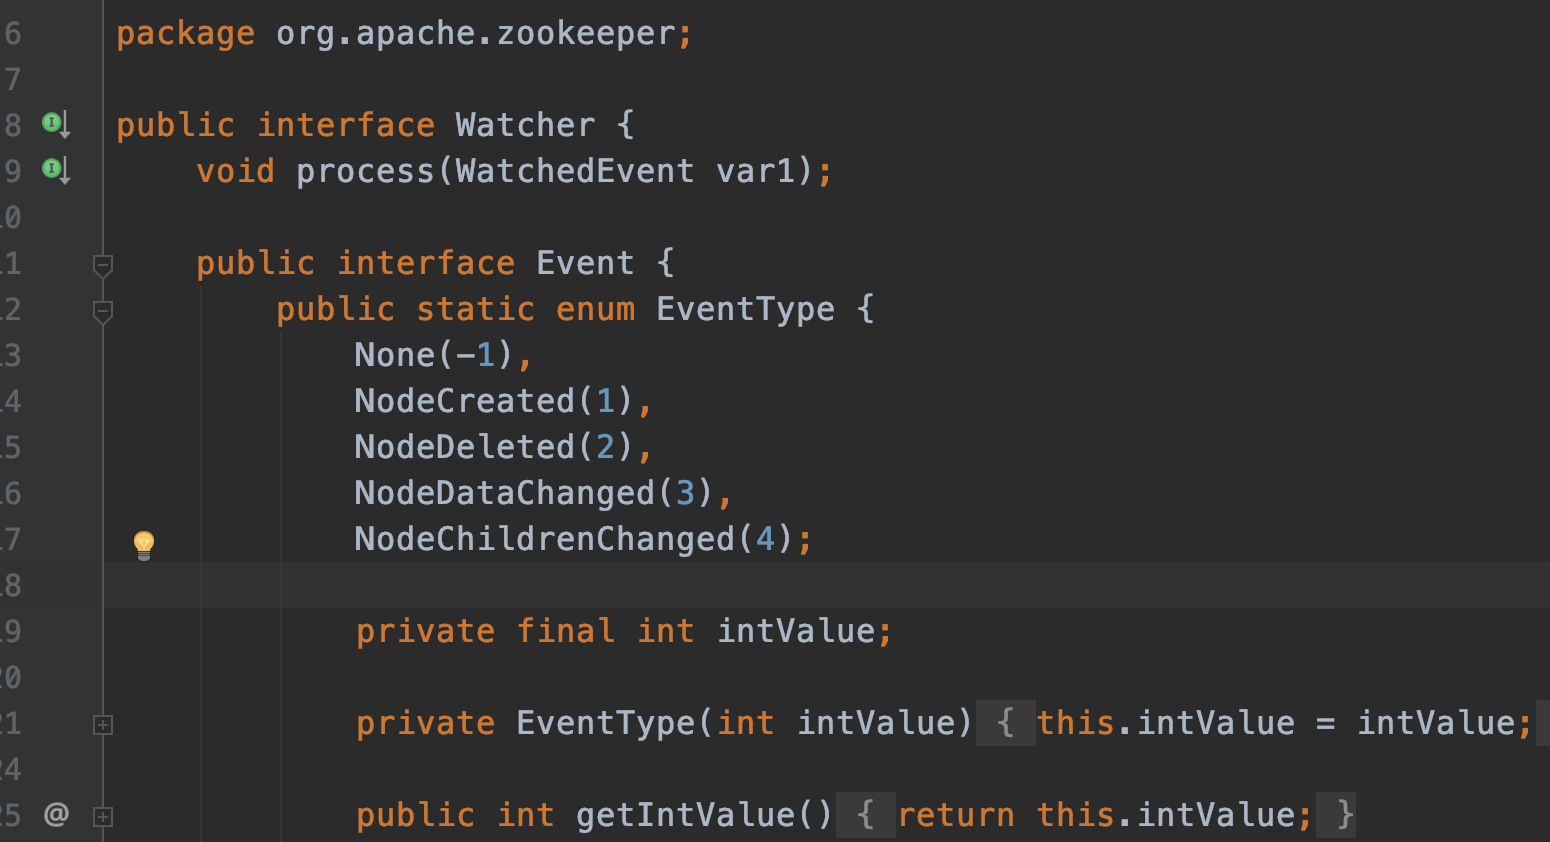Click the 'process' method name
This screenshot has height=842, width=1550.
pyautogui.click(x=365, y=171)
